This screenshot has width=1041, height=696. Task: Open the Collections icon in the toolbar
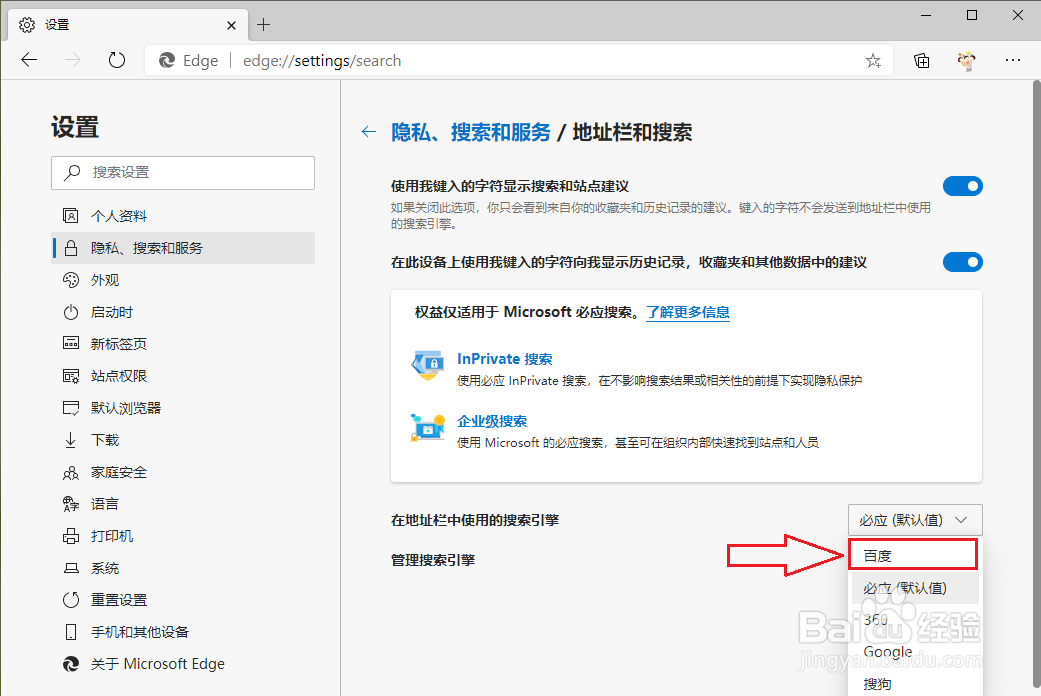point(921,61)
